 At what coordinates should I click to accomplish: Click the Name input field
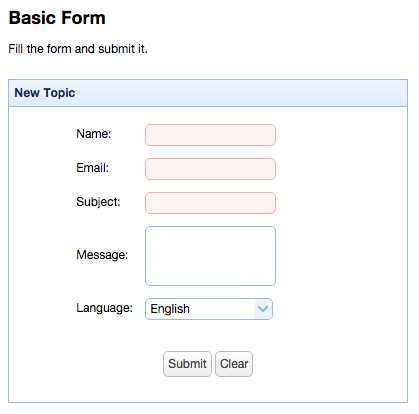click(210, 135)
